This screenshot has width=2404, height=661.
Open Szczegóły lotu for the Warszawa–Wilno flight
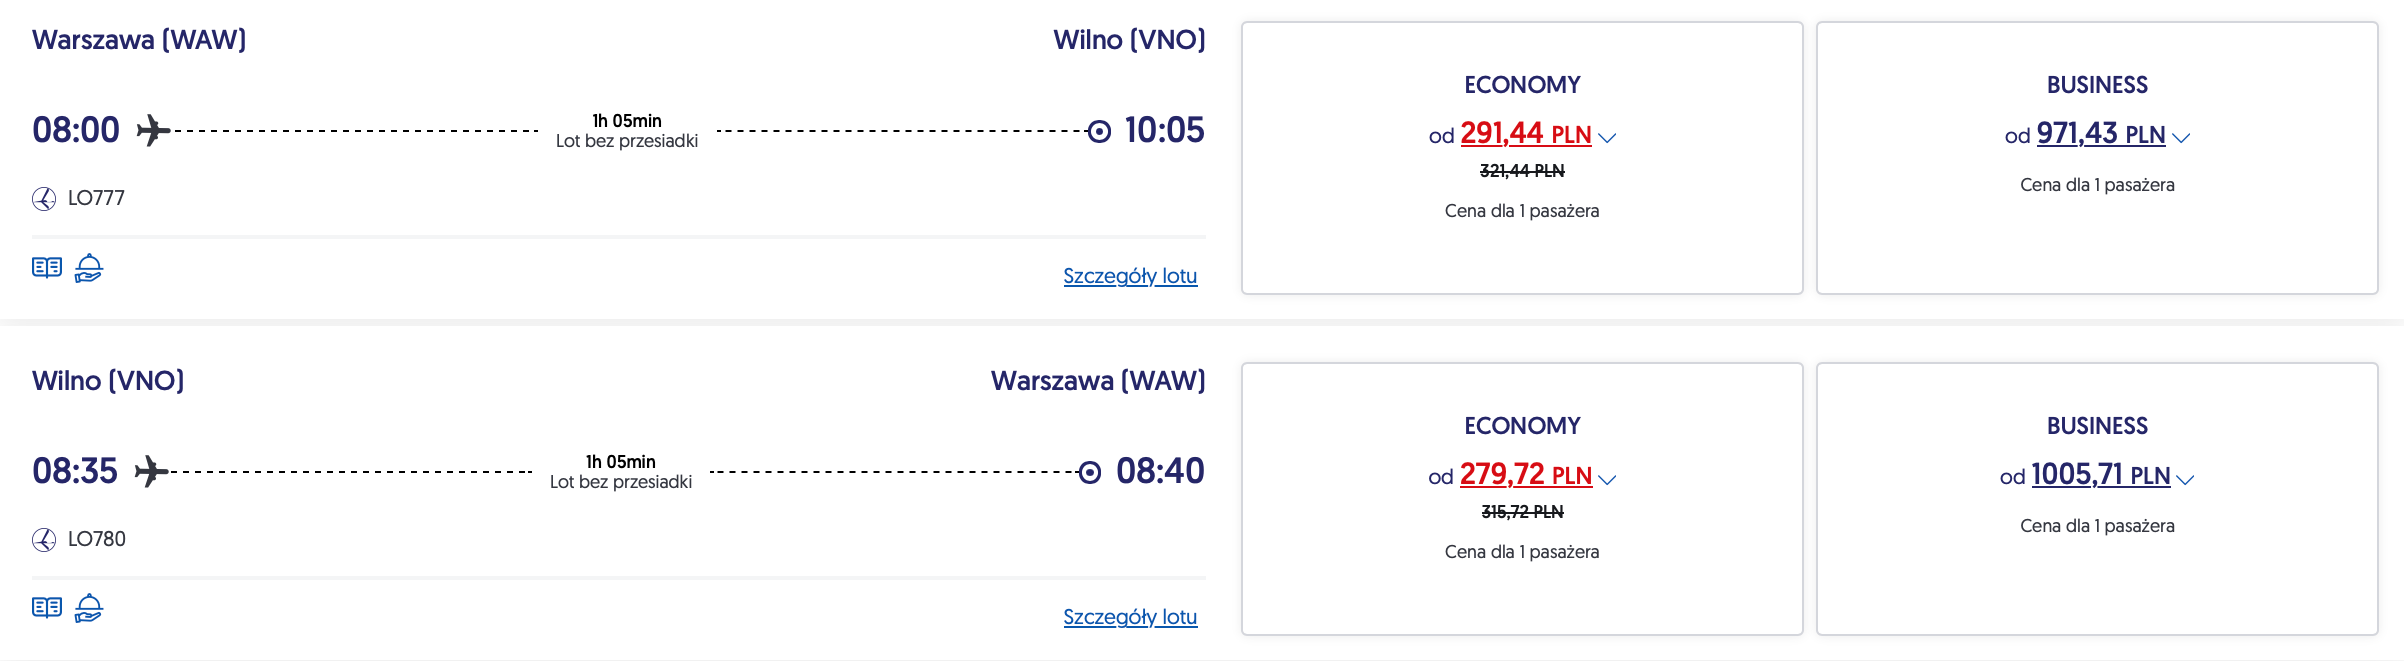tap(1130, 276)
